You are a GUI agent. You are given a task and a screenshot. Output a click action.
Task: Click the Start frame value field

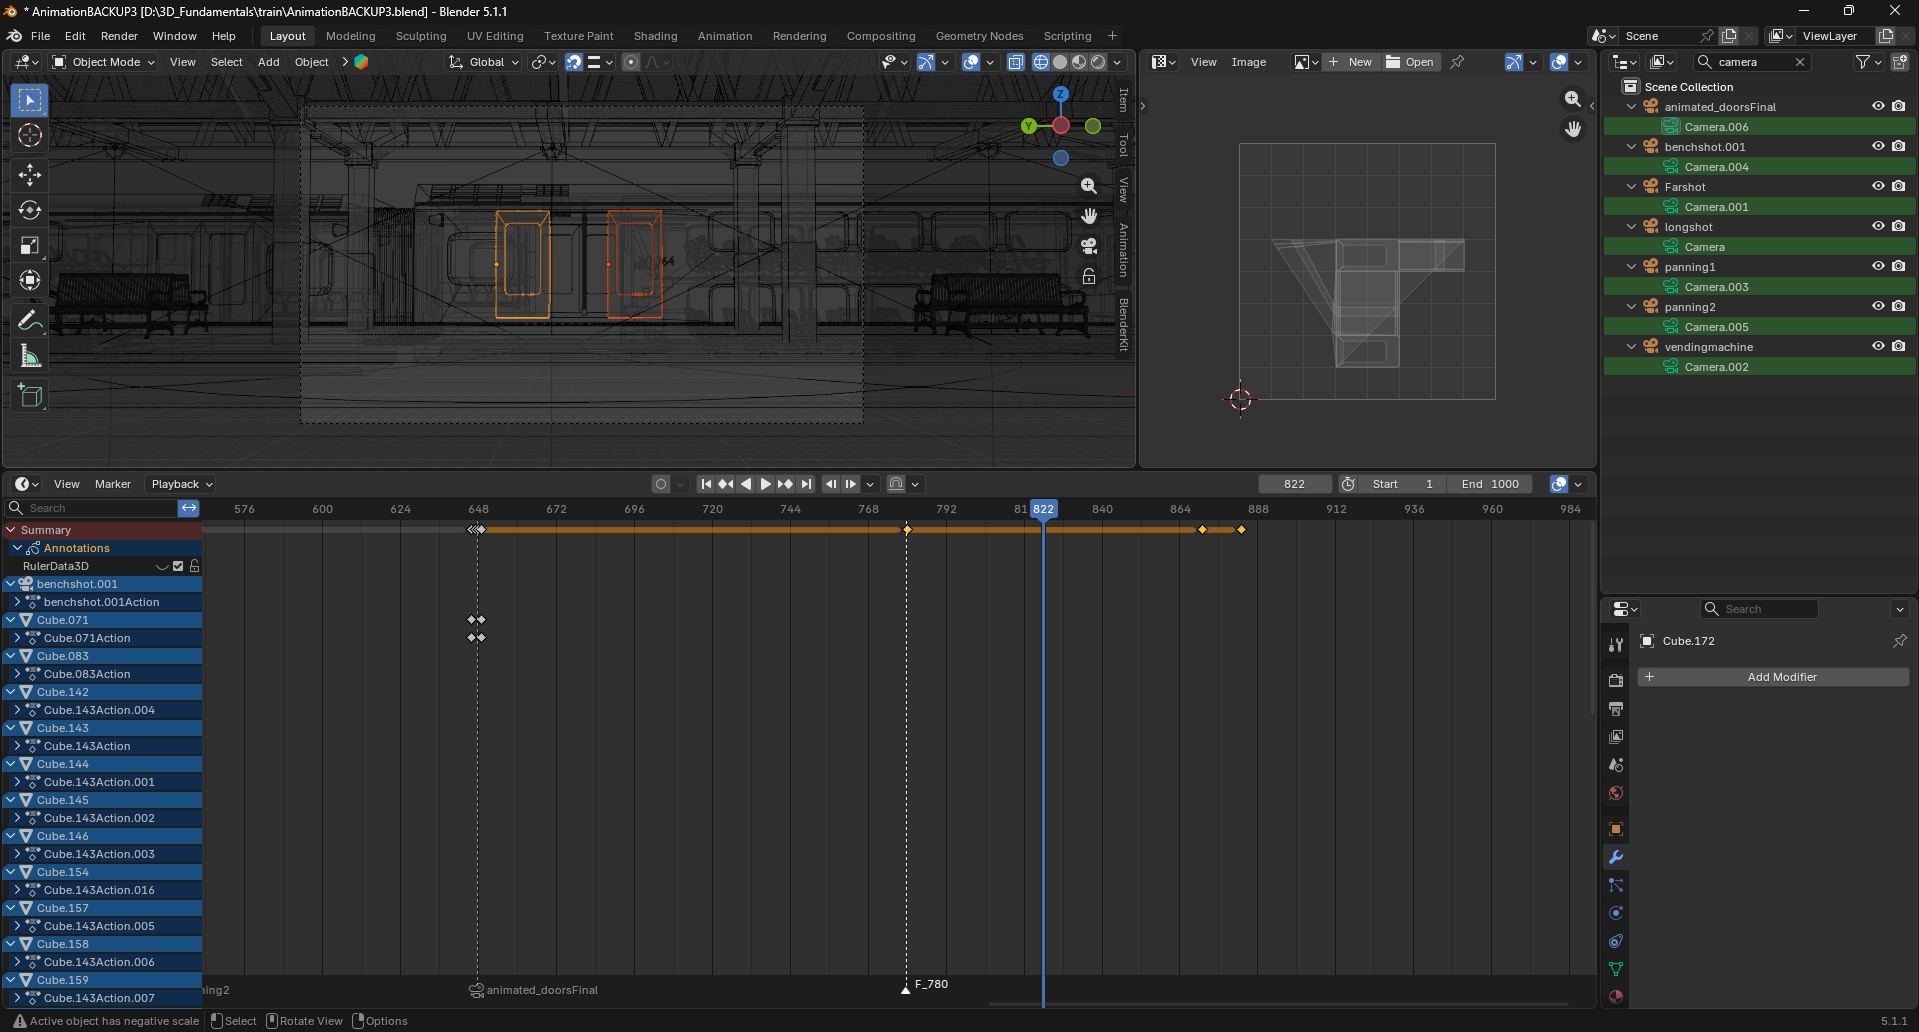(x=1404, y=484)
